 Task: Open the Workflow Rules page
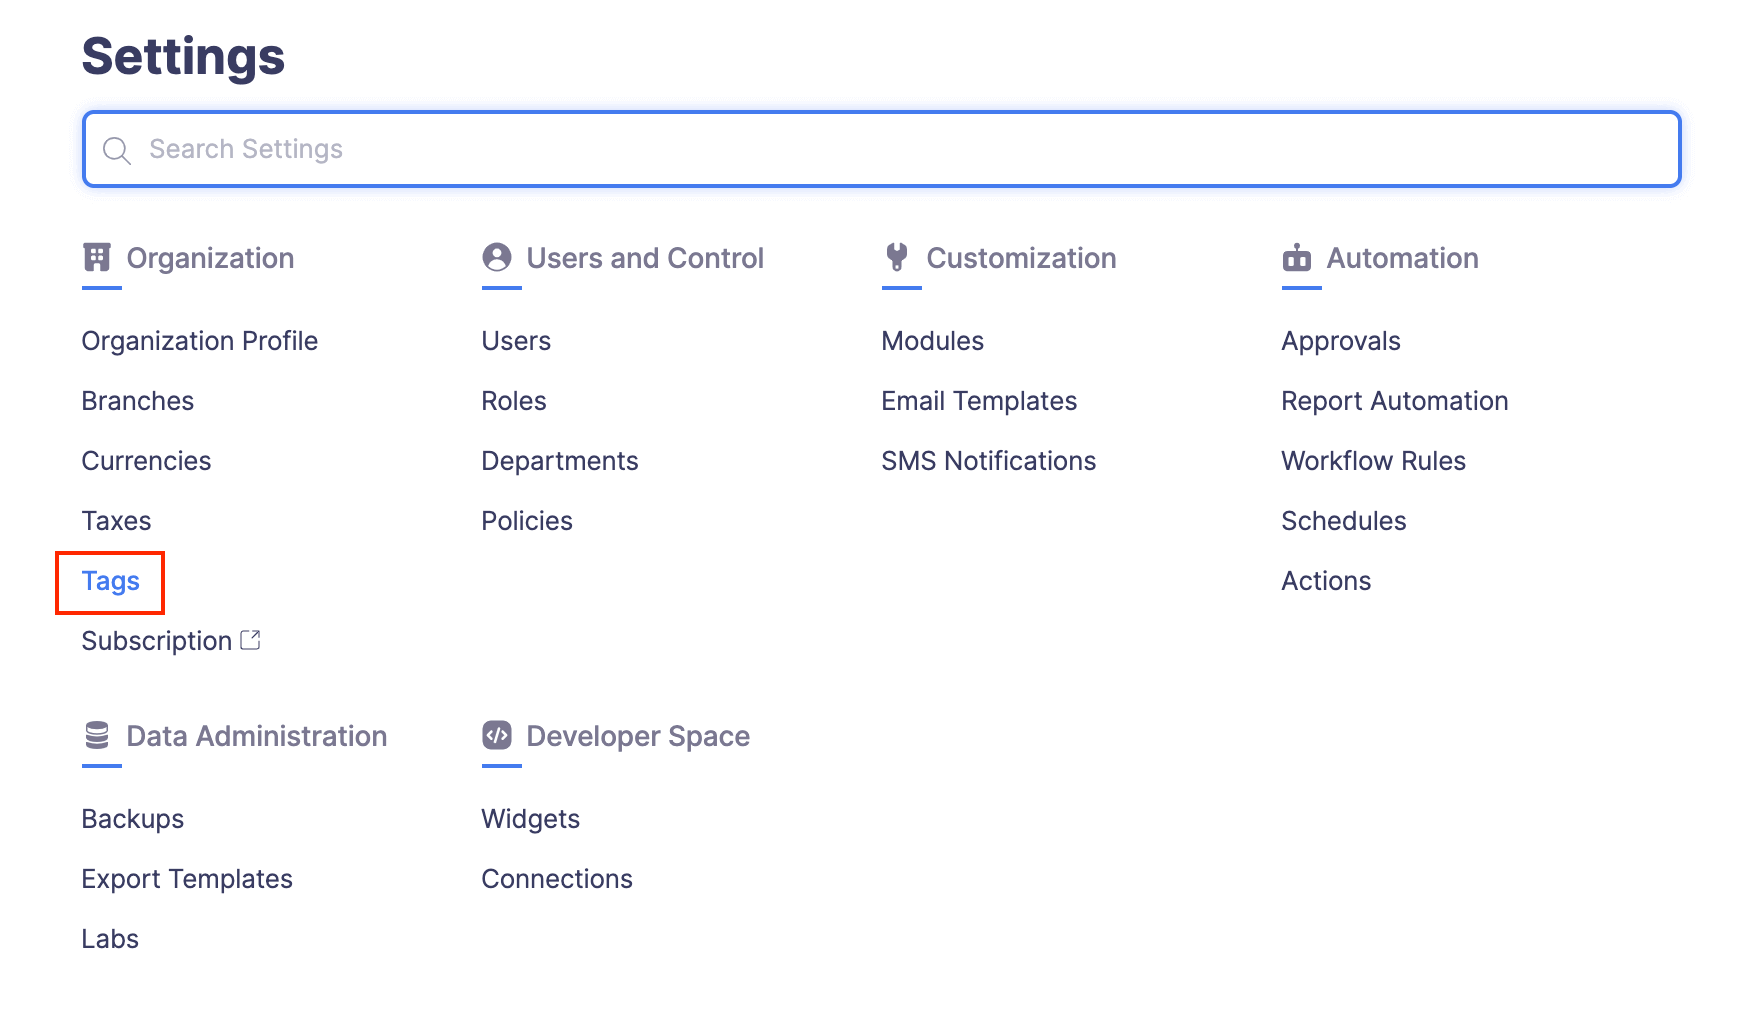(1373, 460)
